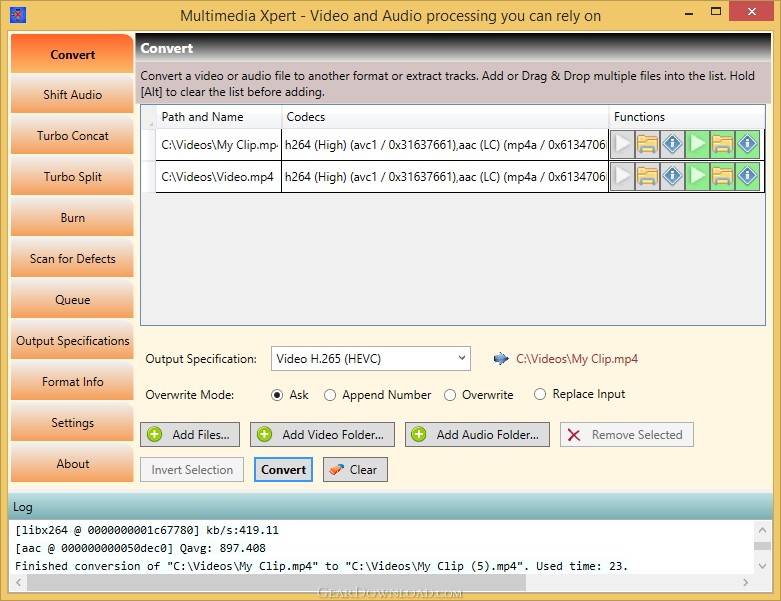Click the log scrollbar up arrow
The width and height of the screenshot is (781, 601).
coord(762,530)
